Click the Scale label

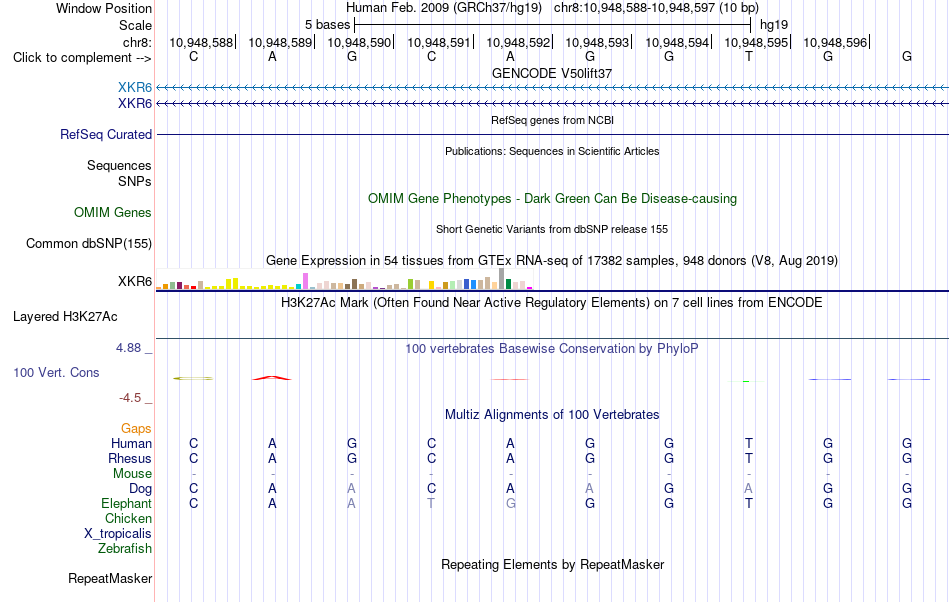136,25
